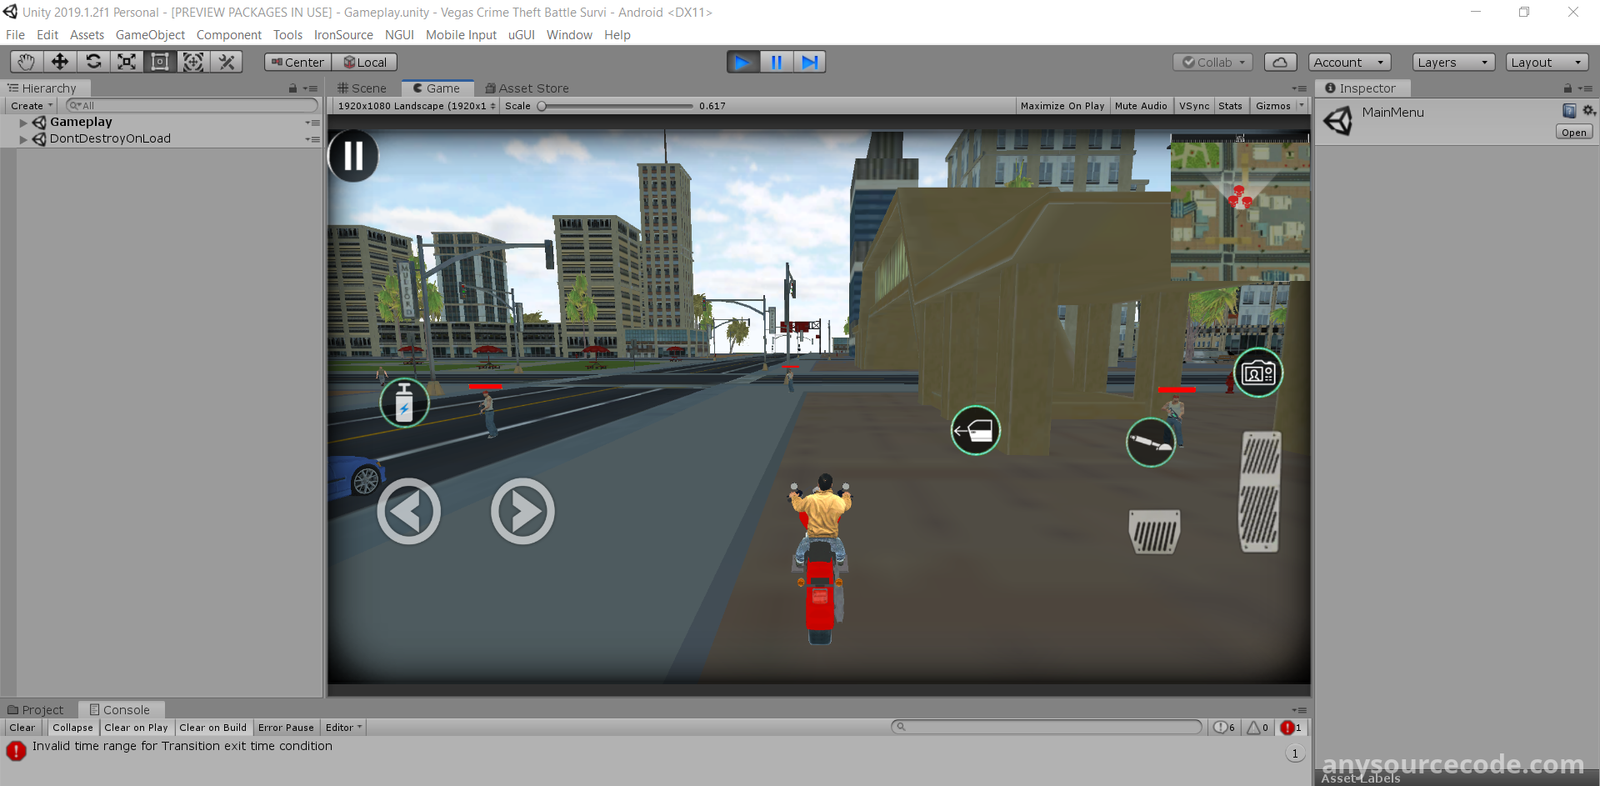Select the Scale tool
The height and width of the screenshot is (786, 1600).
[127, 62]
